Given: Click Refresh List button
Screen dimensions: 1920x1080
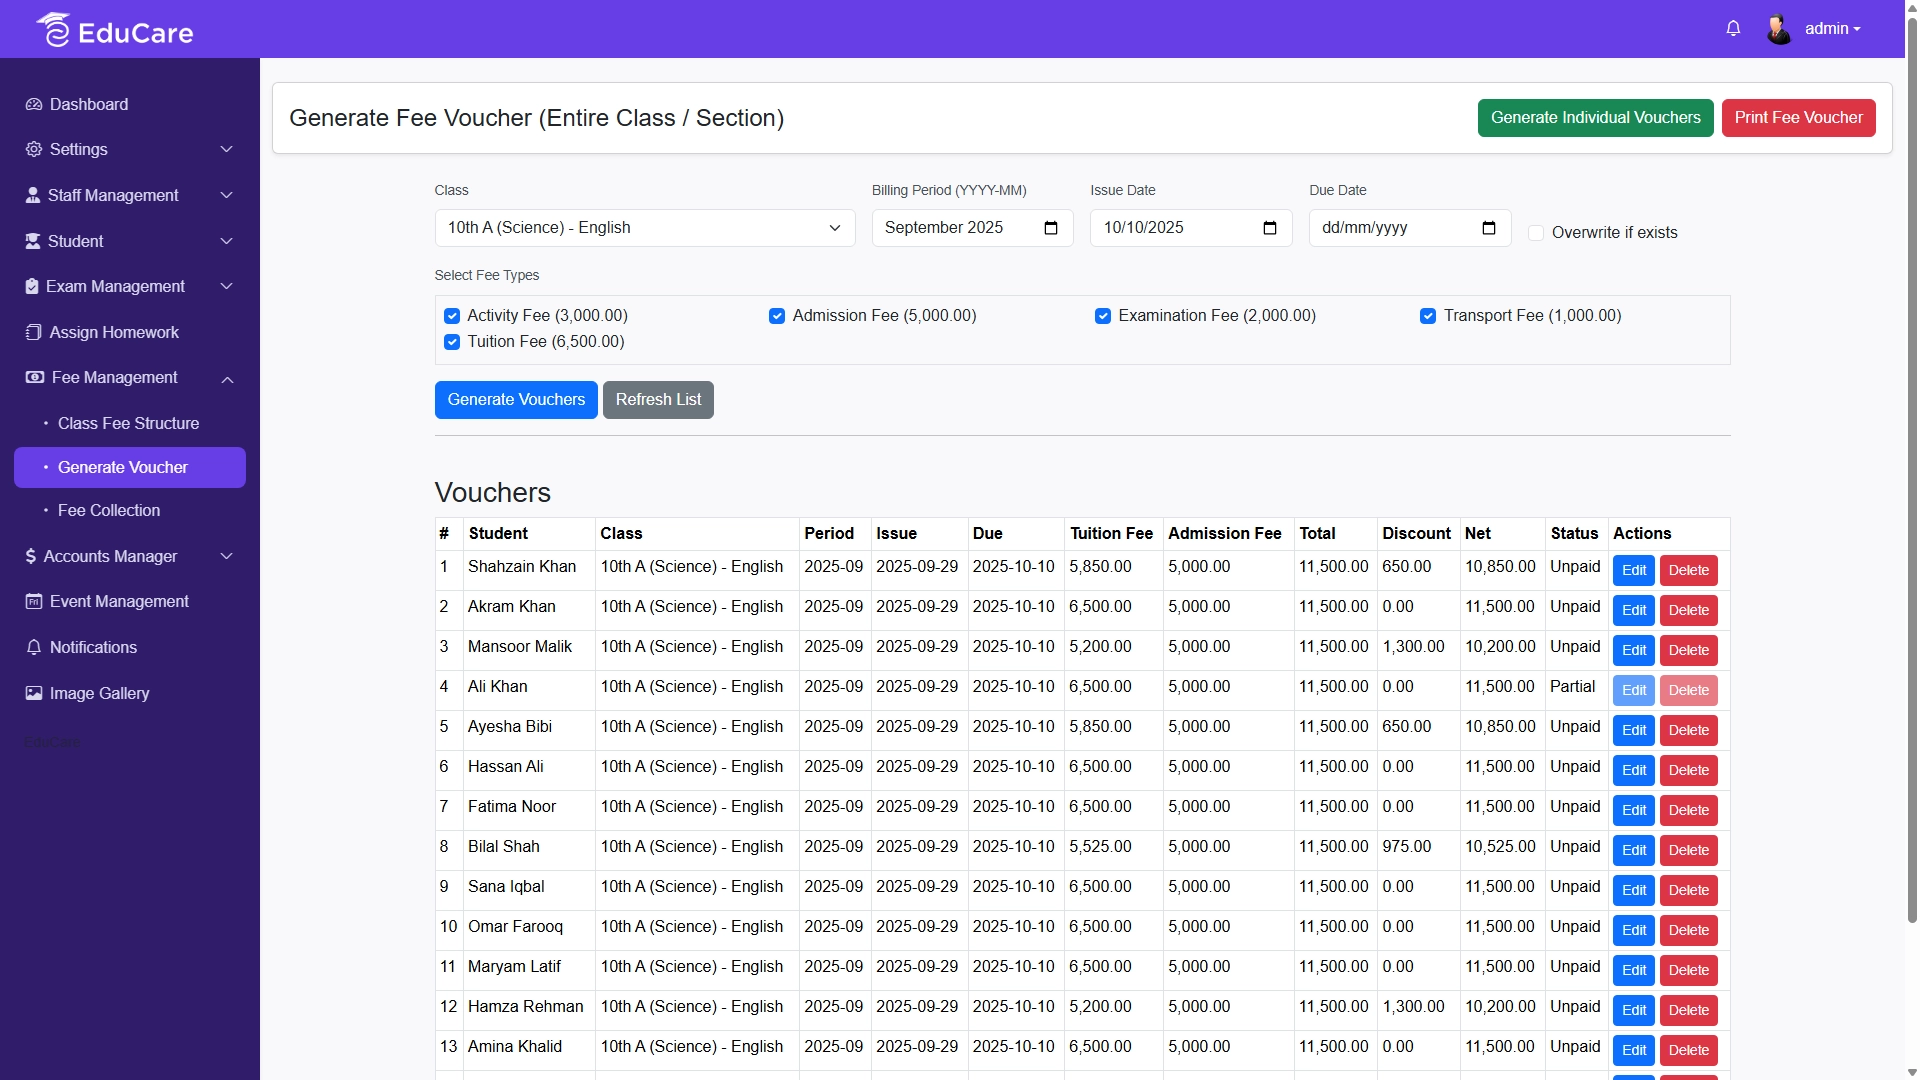Looking at the screenshot, I should (x=658, y=400).
